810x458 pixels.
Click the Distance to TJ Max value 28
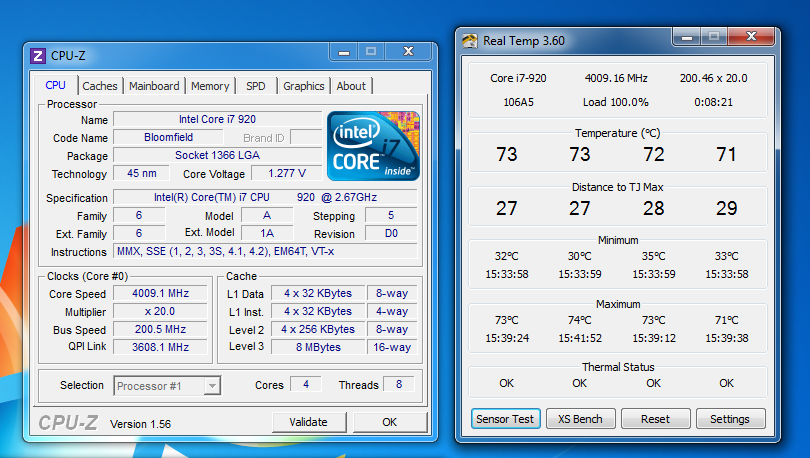(x=653, y=208)
